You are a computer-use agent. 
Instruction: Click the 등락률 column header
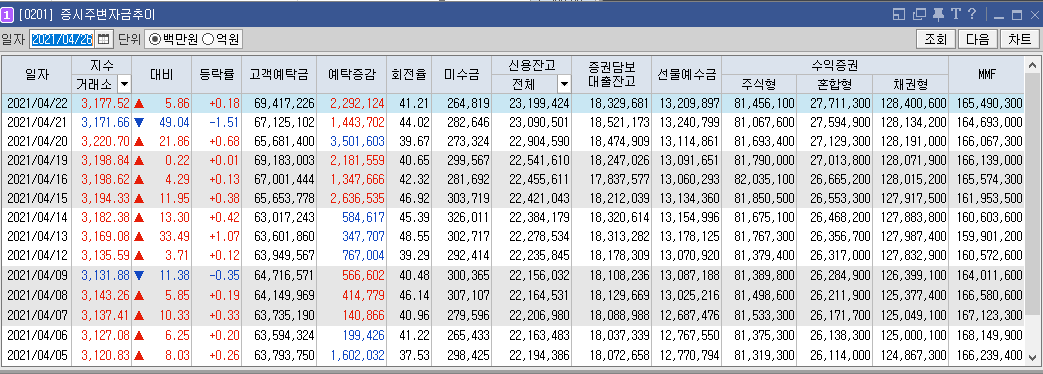216,75
